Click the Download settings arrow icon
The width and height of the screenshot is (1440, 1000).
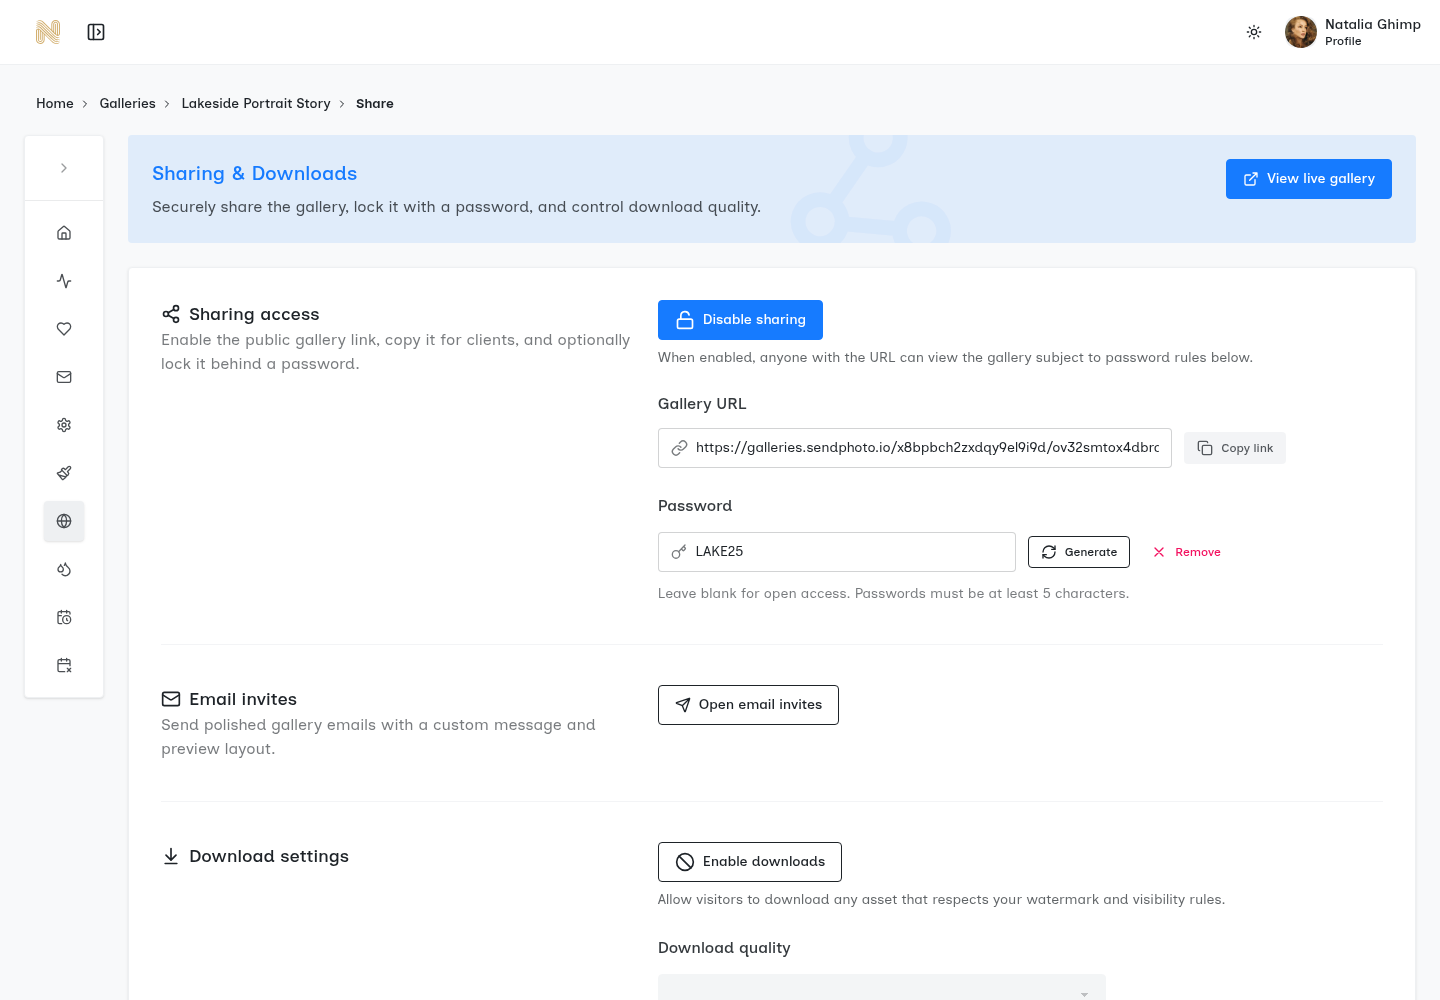point(171,856)
